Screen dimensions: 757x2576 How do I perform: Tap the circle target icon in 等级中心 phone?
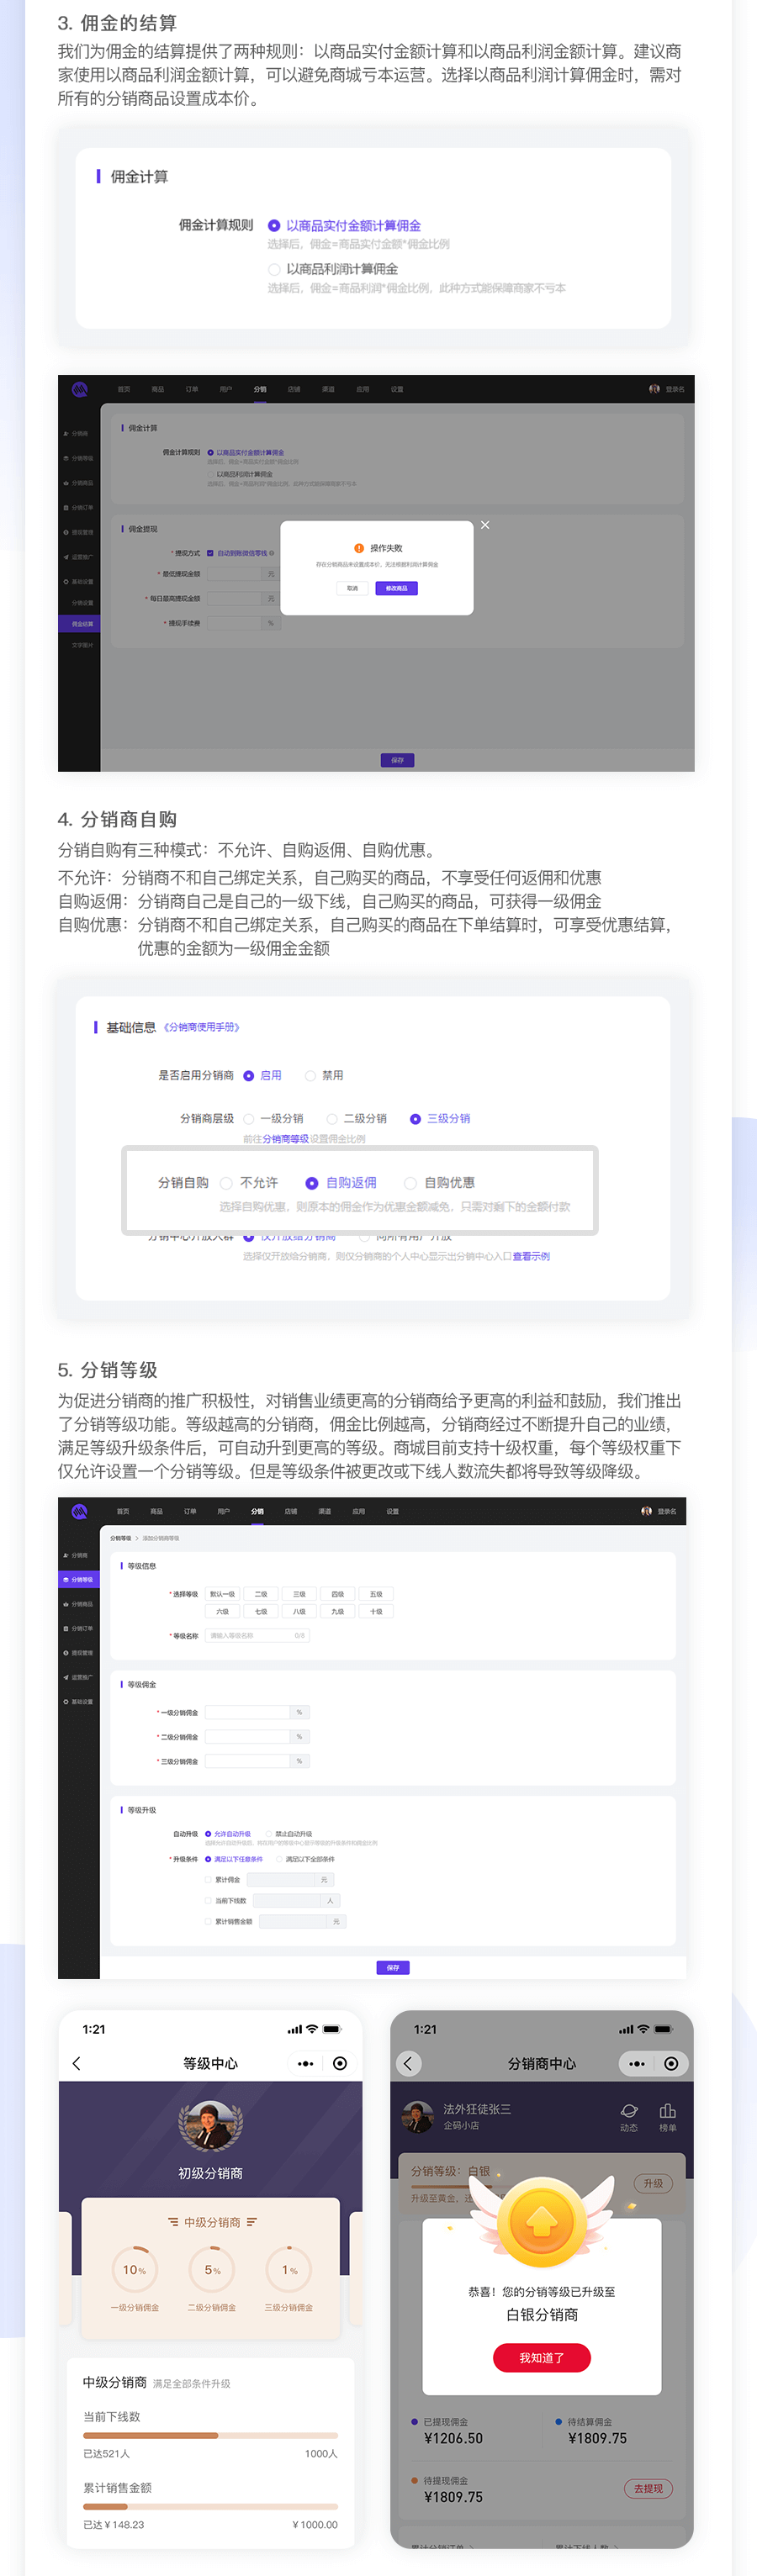click(340, 2063)
